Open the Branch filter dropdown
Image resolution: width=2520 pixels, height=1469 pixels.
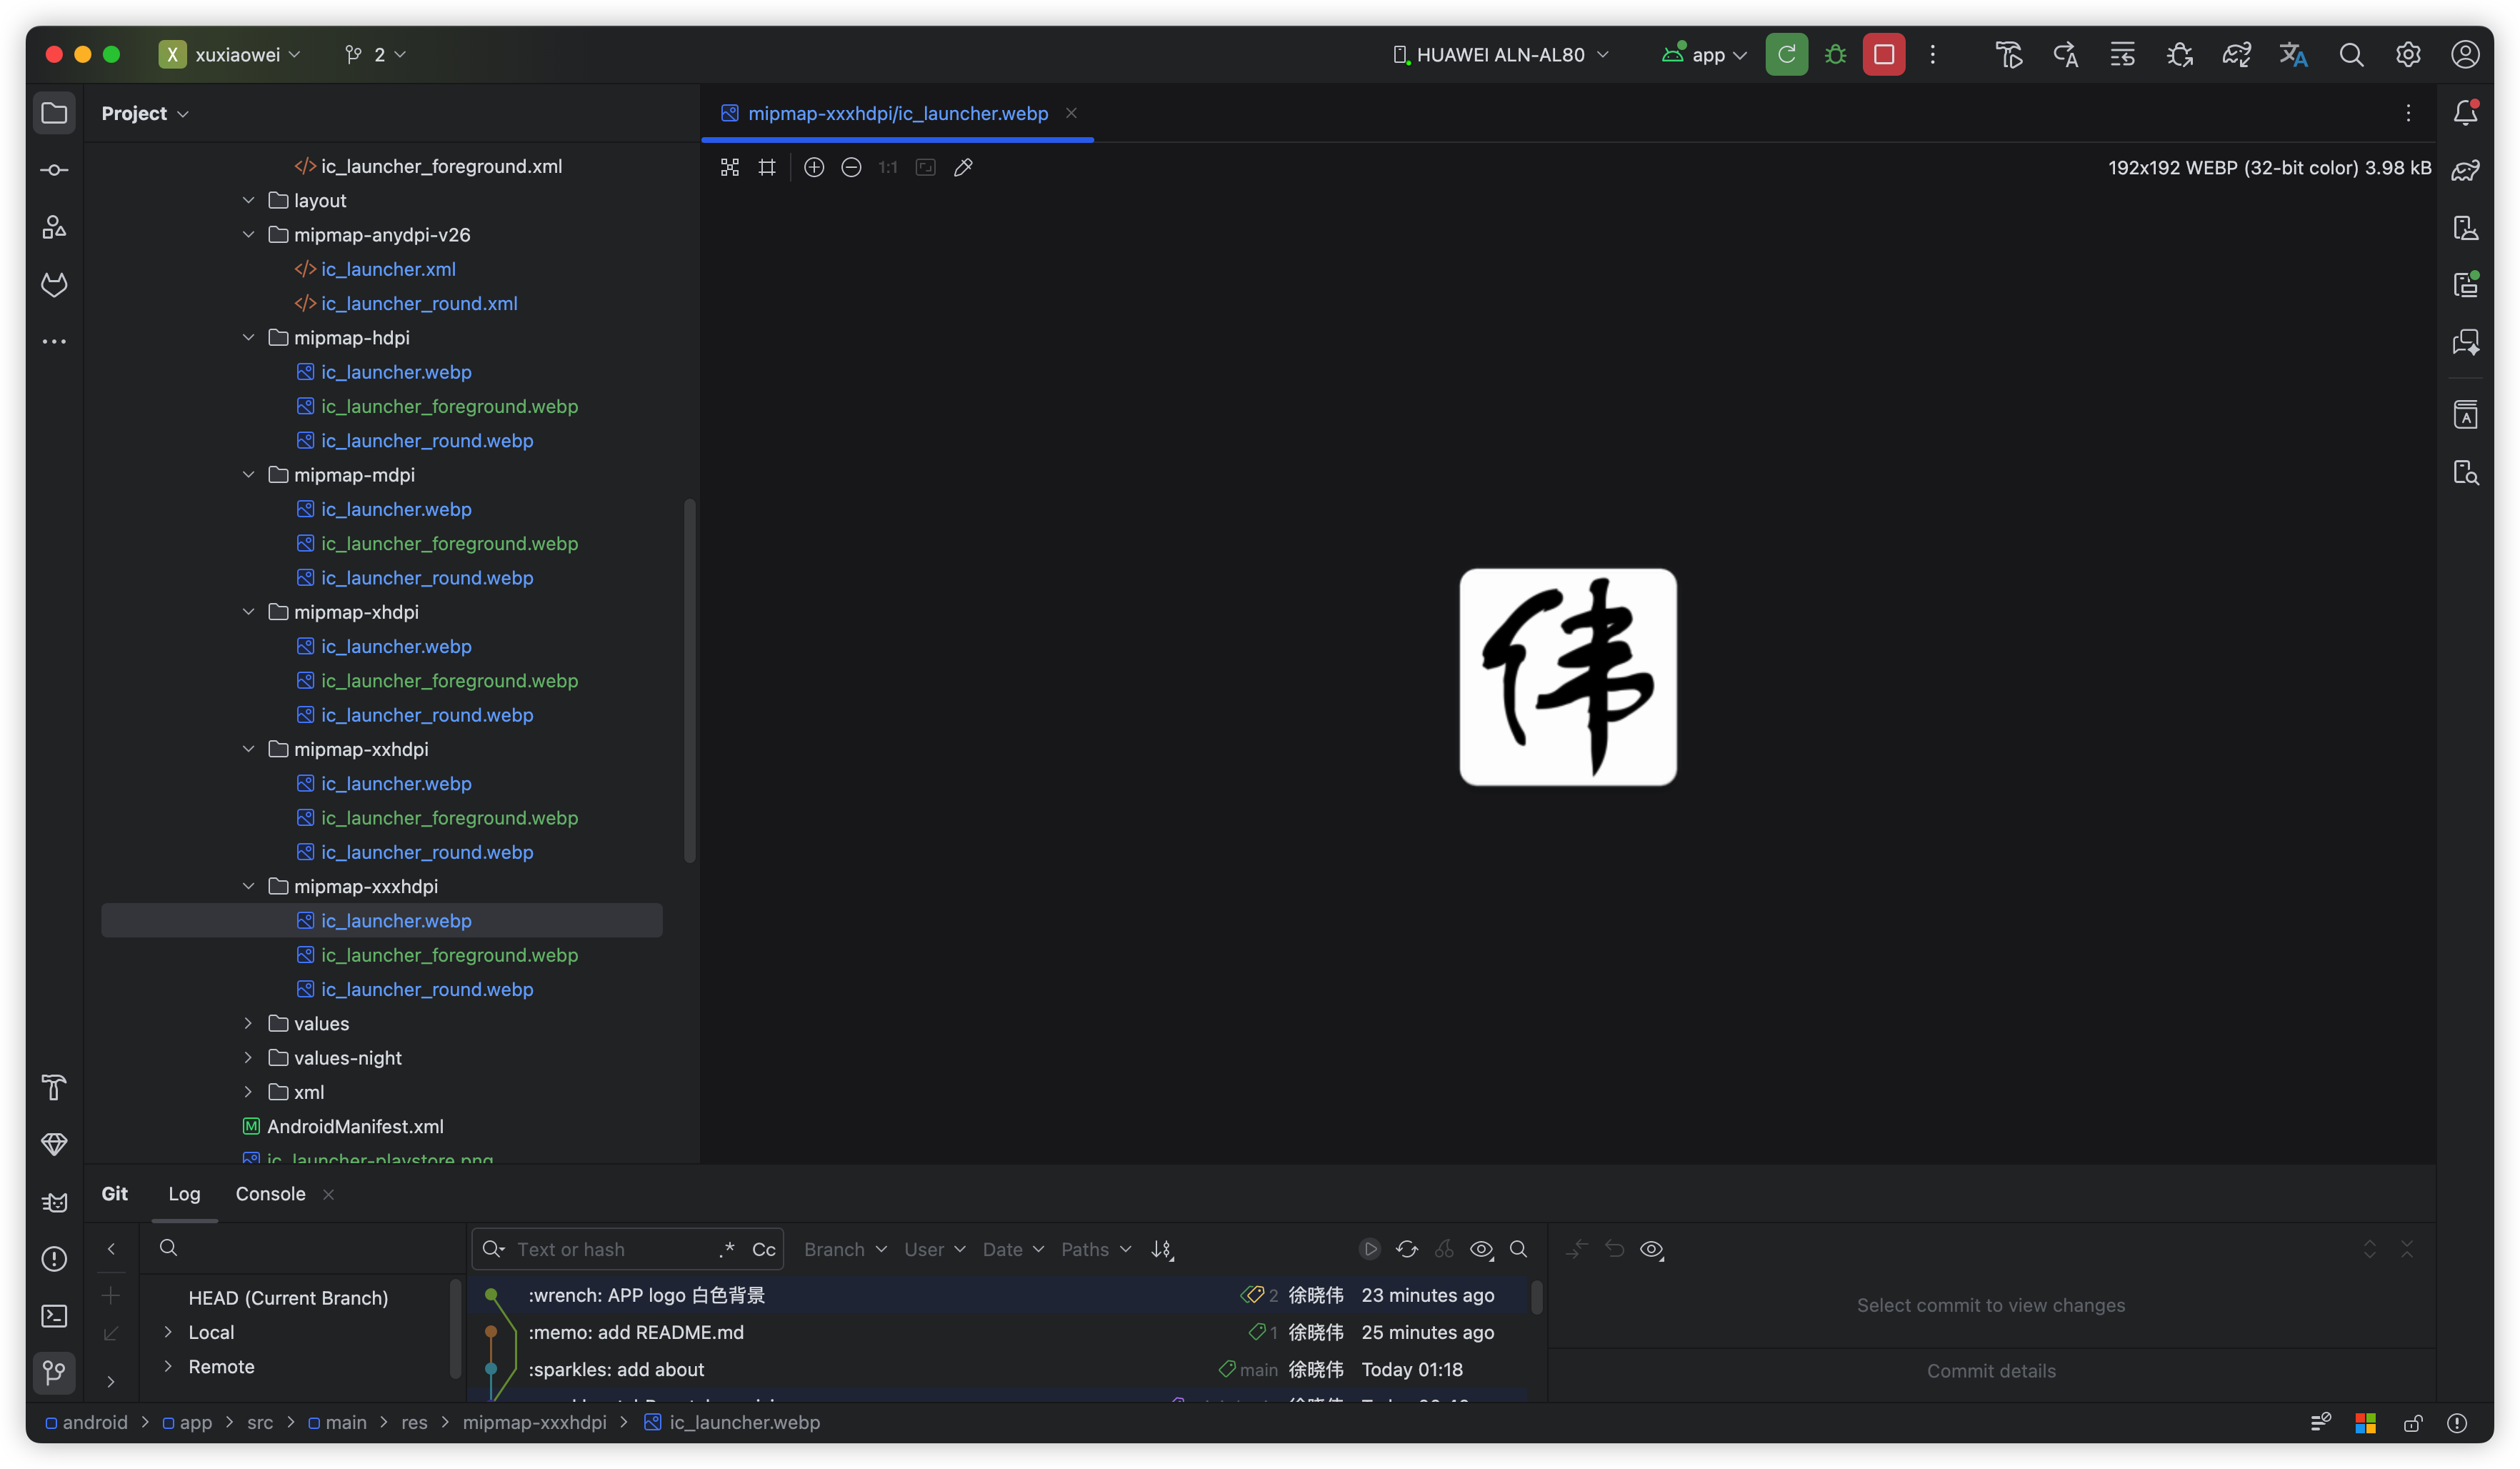click(845, 1249)
